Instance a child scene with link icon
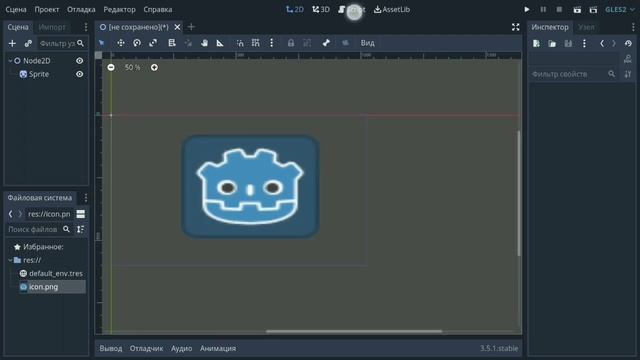The height and width of the screenshot is (360, 640). (28, 43)
